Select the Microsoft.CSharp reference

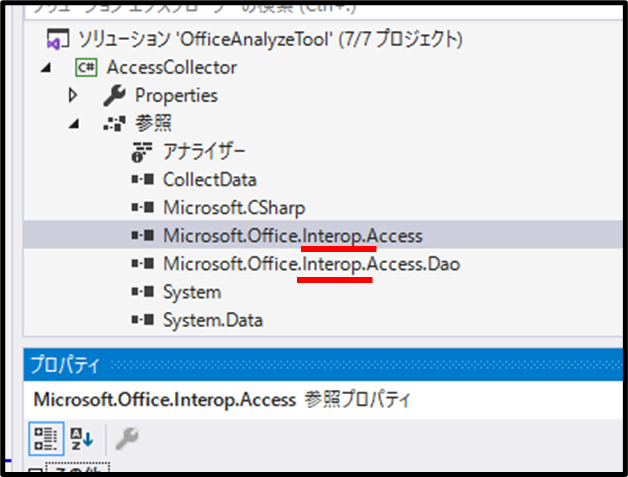pos(234,208)
